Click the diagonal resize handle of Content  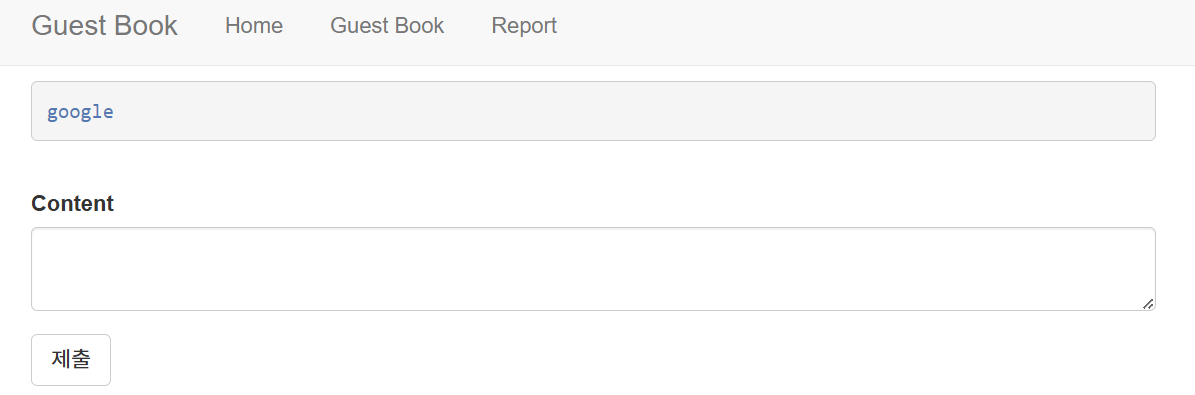pyautogui.click(x=1148, y=303)
